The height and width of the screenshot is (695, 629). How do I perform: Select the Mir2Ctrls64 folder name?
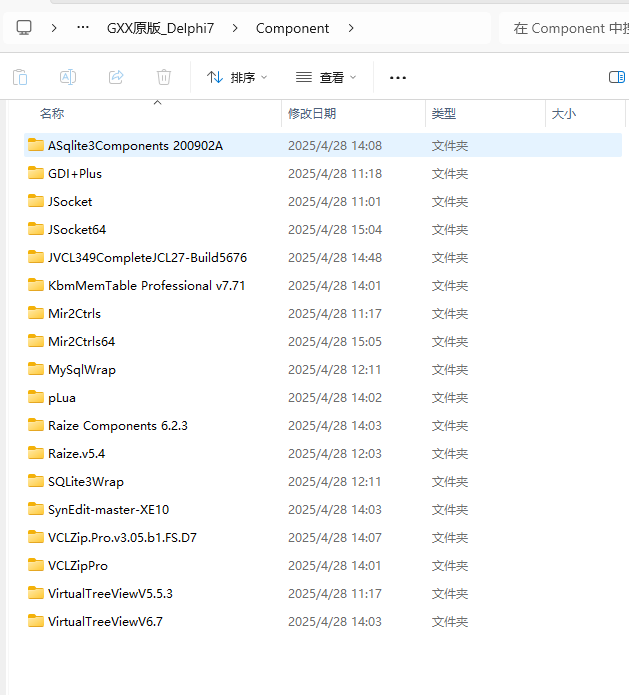[82, 341]
